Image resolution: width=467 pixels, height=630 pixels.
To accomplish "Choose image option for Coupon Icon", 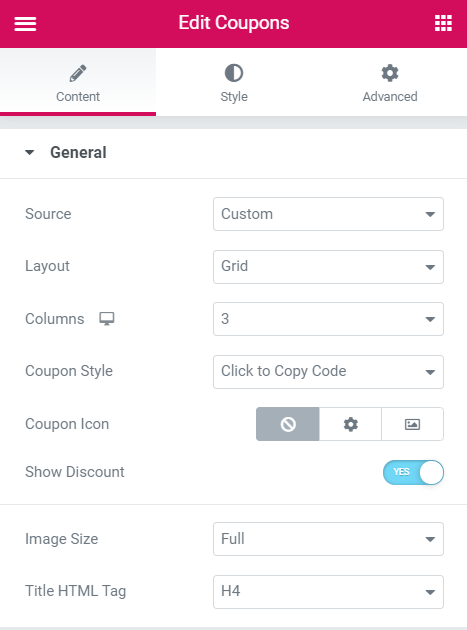I will click(x=412, y=424).
